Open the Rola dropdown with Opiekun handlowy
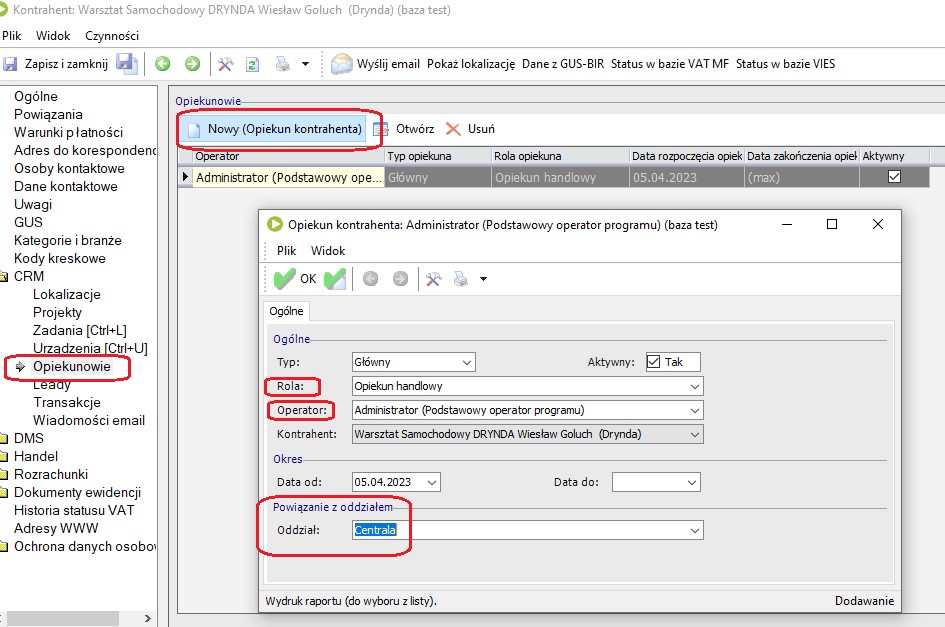Image resolution: width=945 pixels, height=627 pixels. pos(694,386)
